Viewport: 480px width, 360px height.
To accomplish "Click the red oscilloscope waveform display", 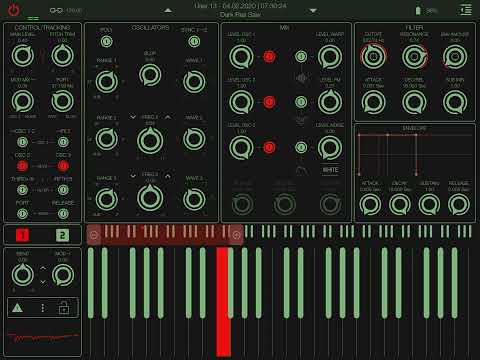I will pos(43,337).
